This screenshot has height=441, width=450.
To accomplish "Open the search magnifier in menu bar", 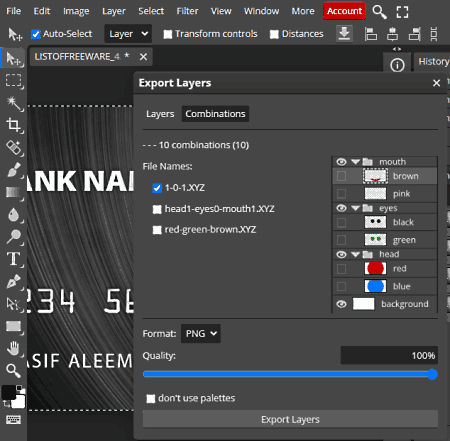I will (x=379, y=12).
